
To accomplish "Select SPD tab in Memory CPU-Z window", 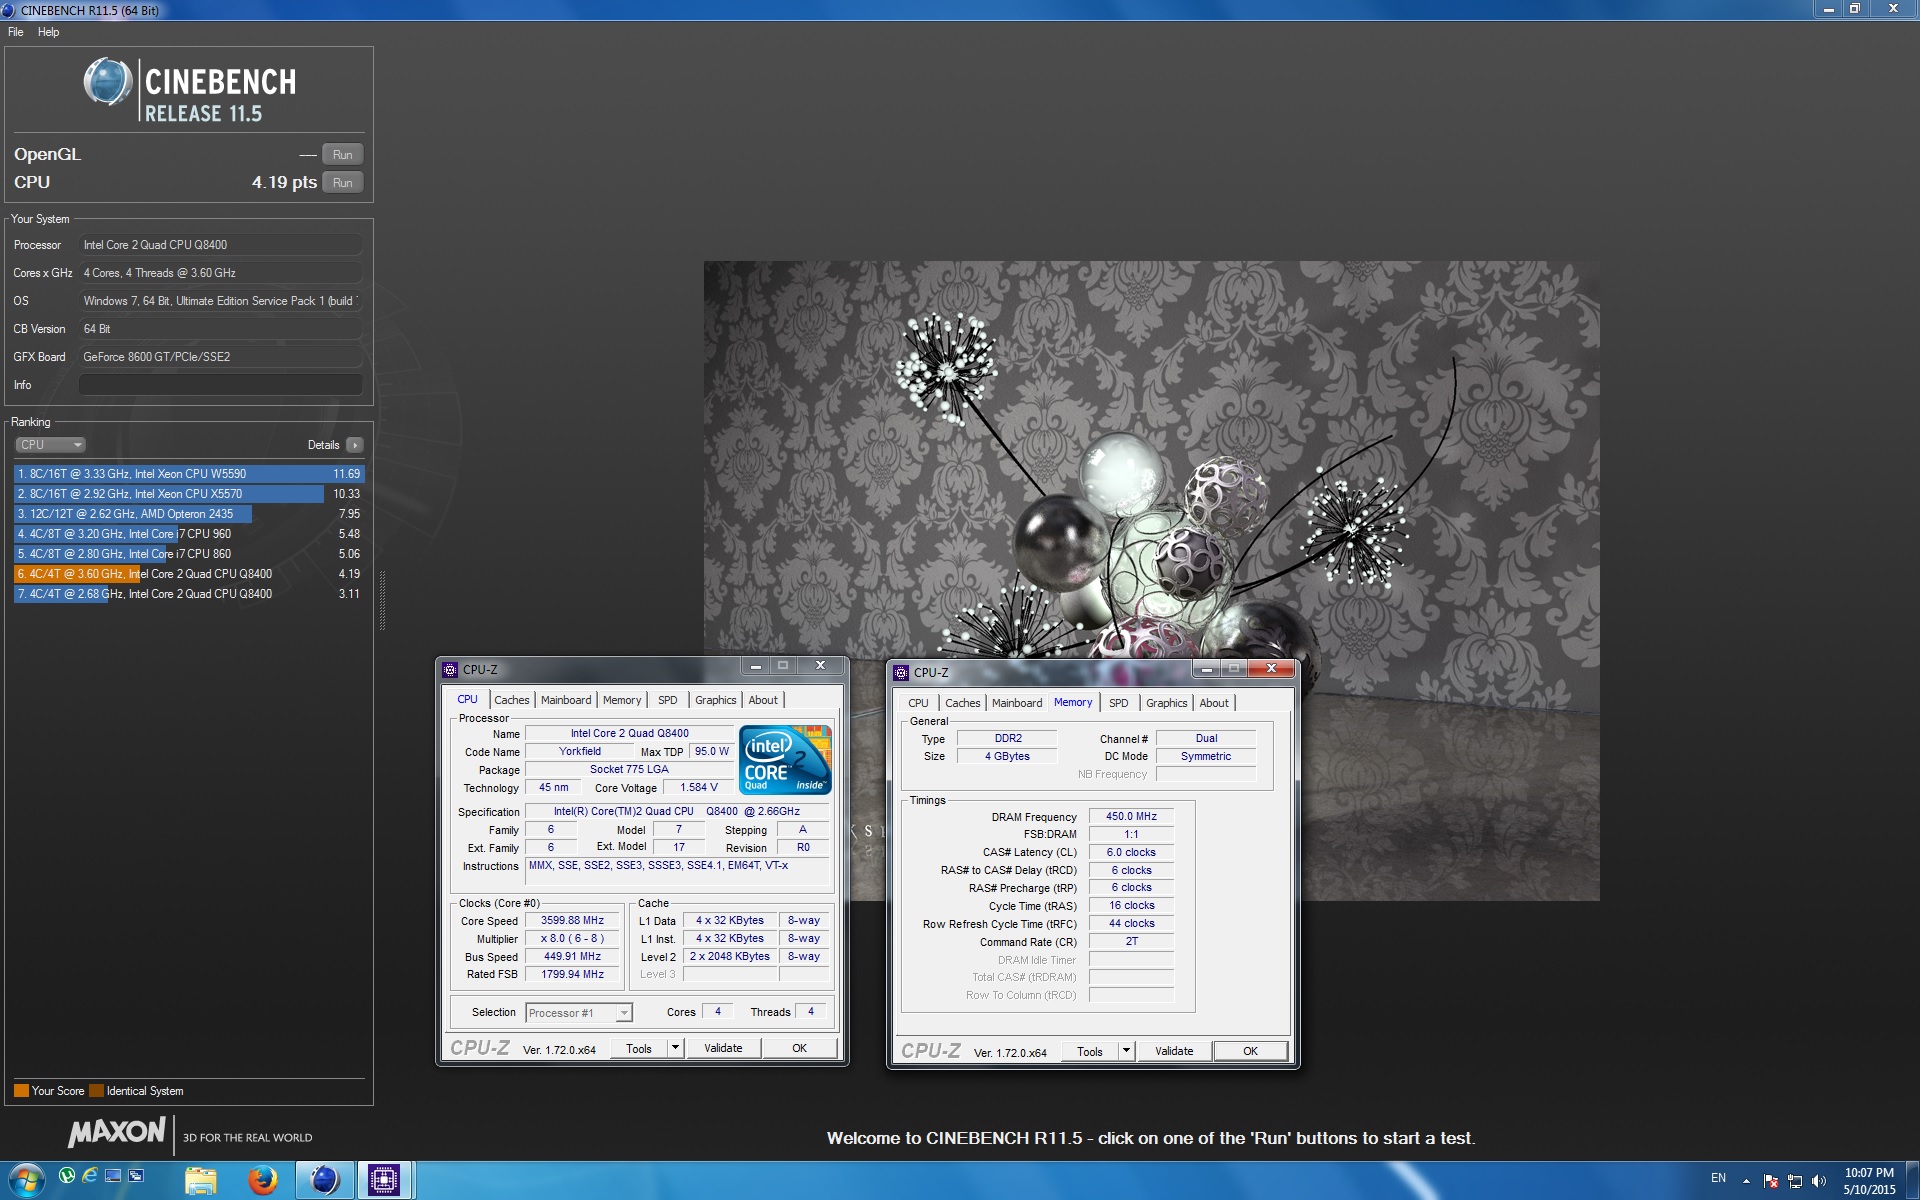I will tap(1119, 703).
